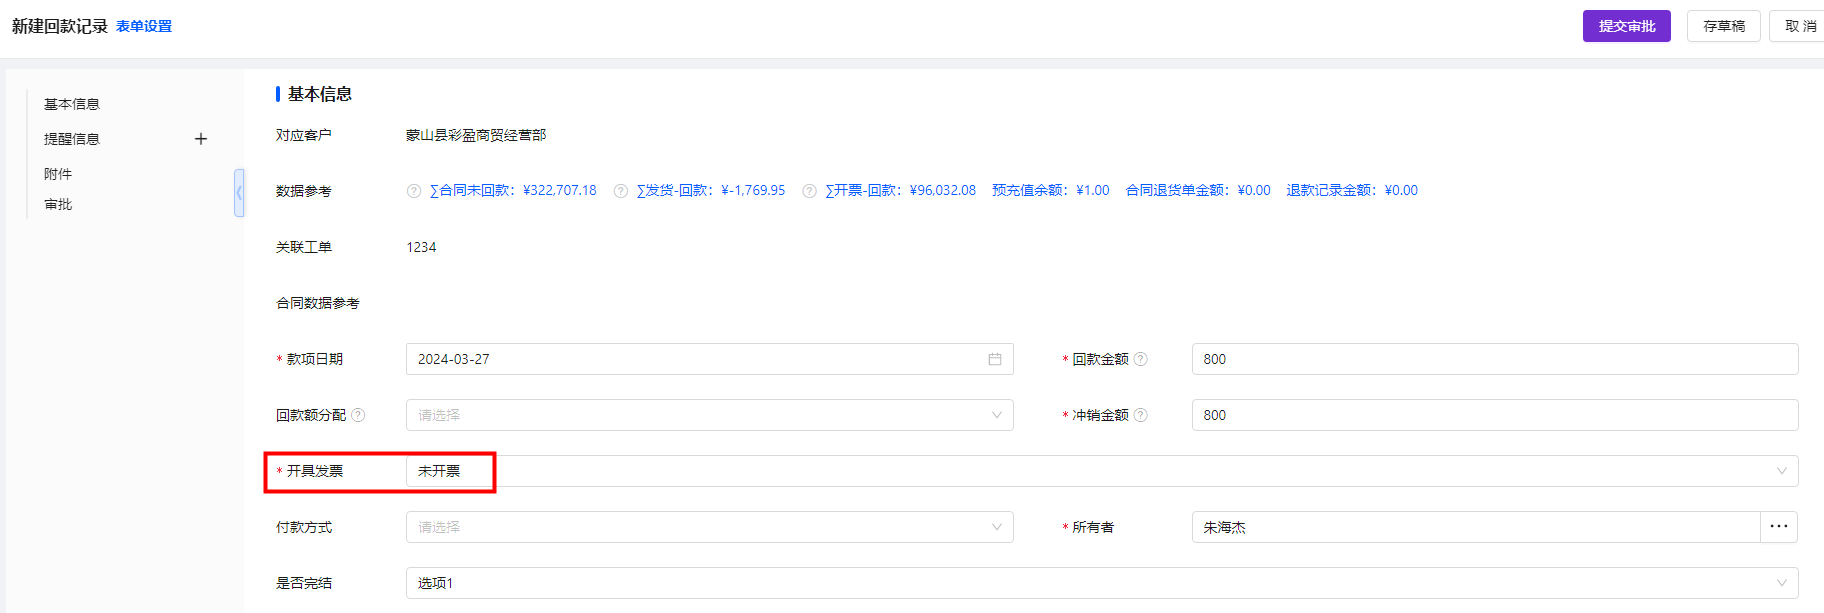
Task: Click help icon next to 回款额分配
Action: click(x=358, y=415)
